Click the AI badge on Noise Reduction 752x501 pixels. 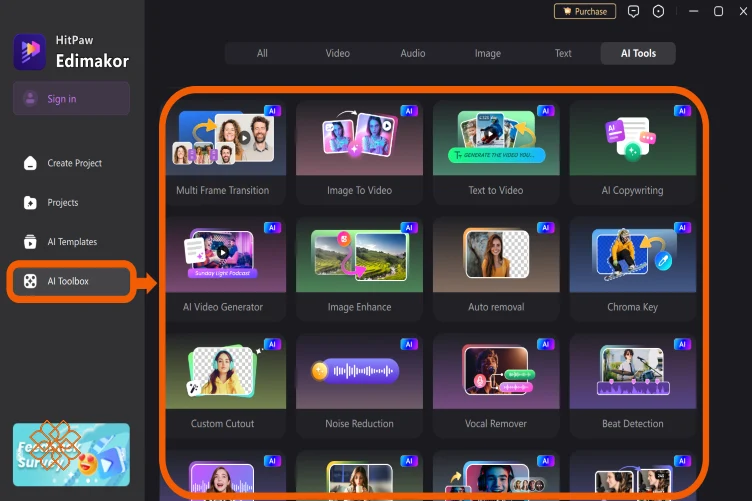click(x=409, y=344)
